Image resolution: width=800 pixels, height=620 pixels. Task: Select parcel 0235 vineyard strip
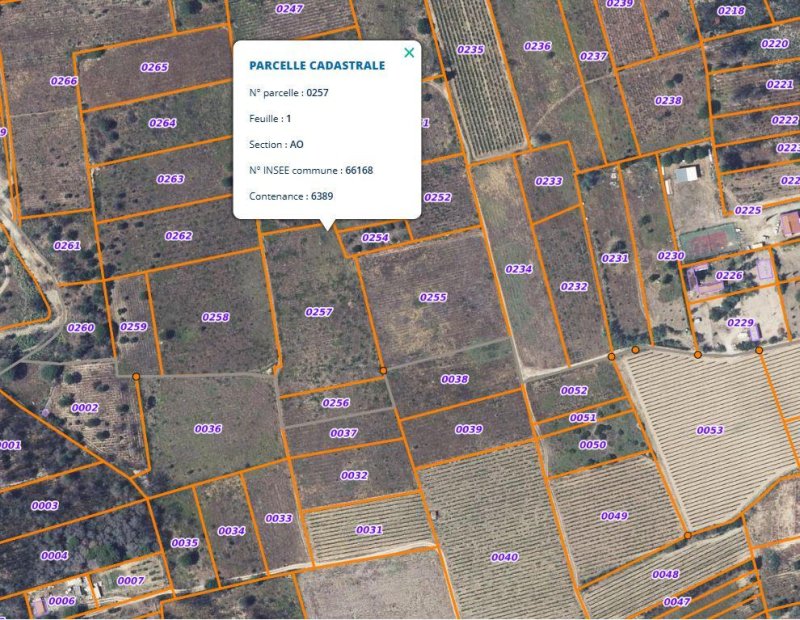(x=470, y=49)
